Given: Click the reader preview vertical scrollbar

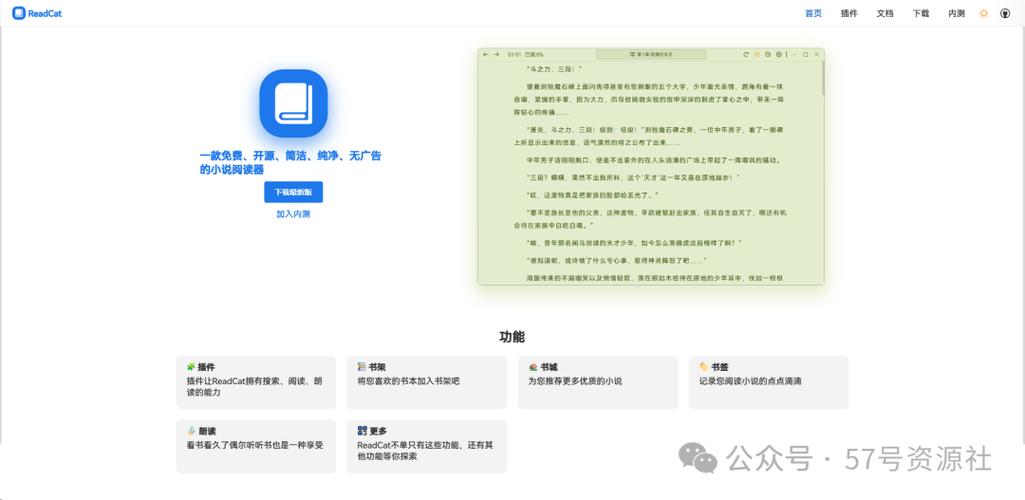Looking at the screenshot, I should click(822, 78).
